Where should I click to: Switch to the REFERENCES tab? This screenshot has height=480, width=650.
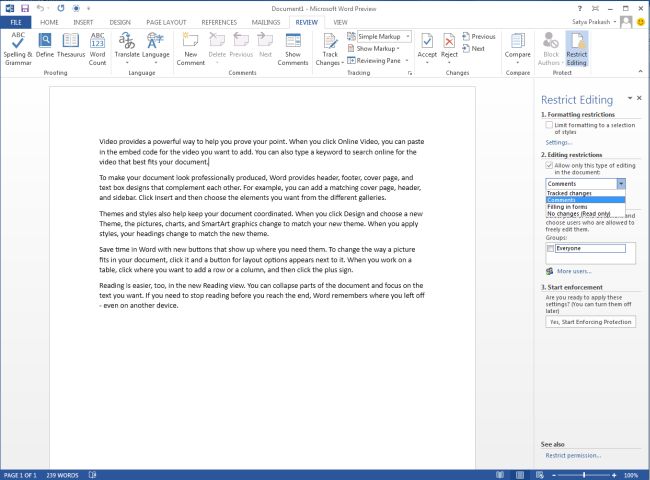tap(219, 22)
